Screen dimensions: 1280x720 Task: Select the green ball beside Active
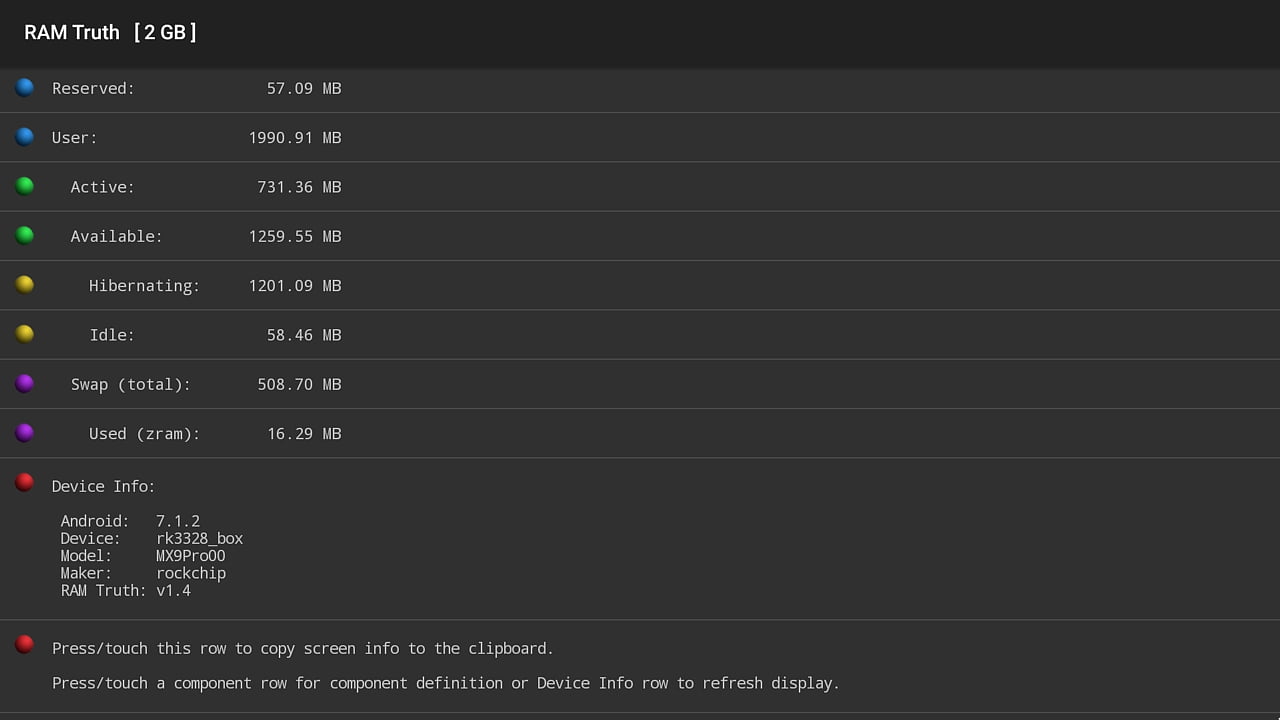point(25,186)
